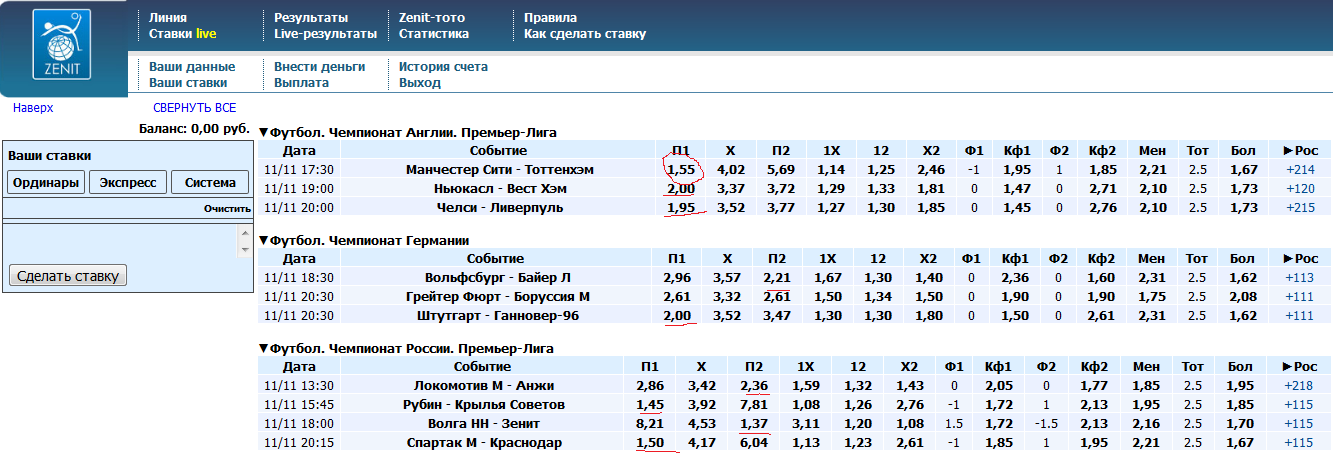This screenshot has height=466, width=1333.
Task: Open Ваши данные
Action: coord(192,67)
